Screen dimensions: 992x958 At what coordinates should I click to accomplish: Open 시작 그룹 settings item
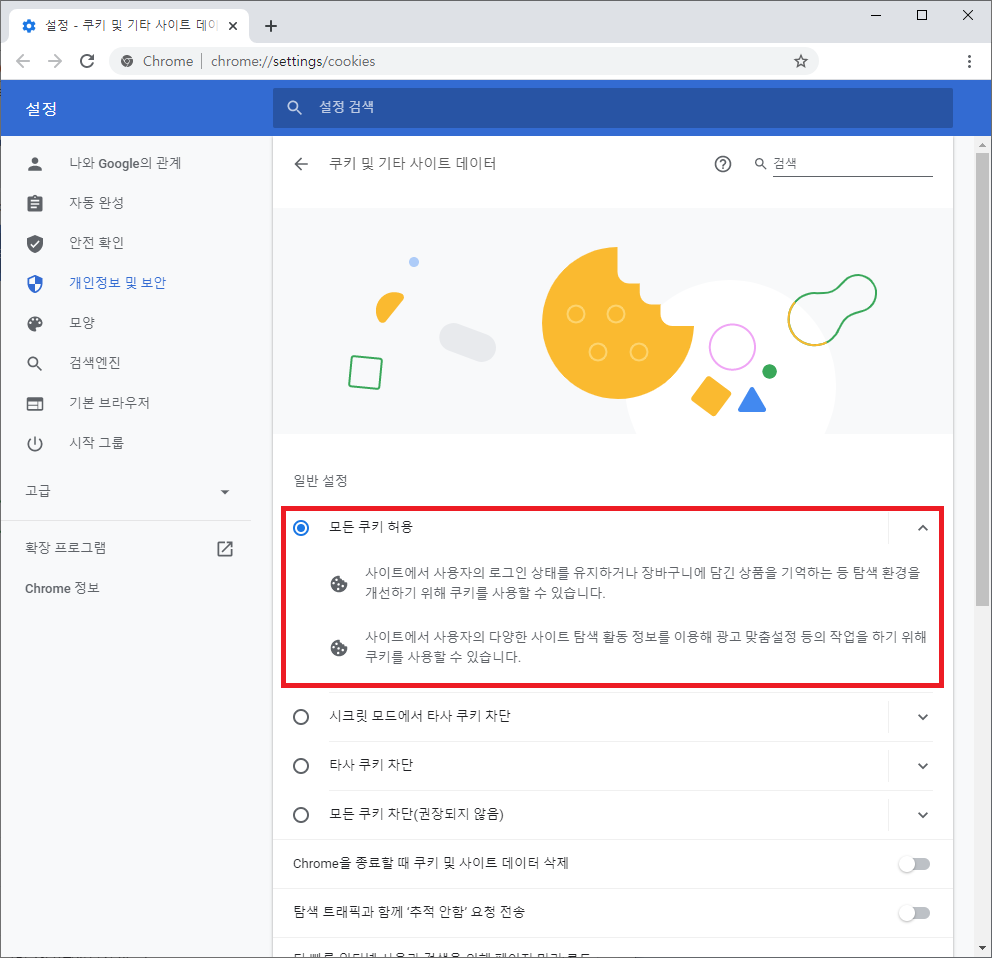(x=96, y=443)
